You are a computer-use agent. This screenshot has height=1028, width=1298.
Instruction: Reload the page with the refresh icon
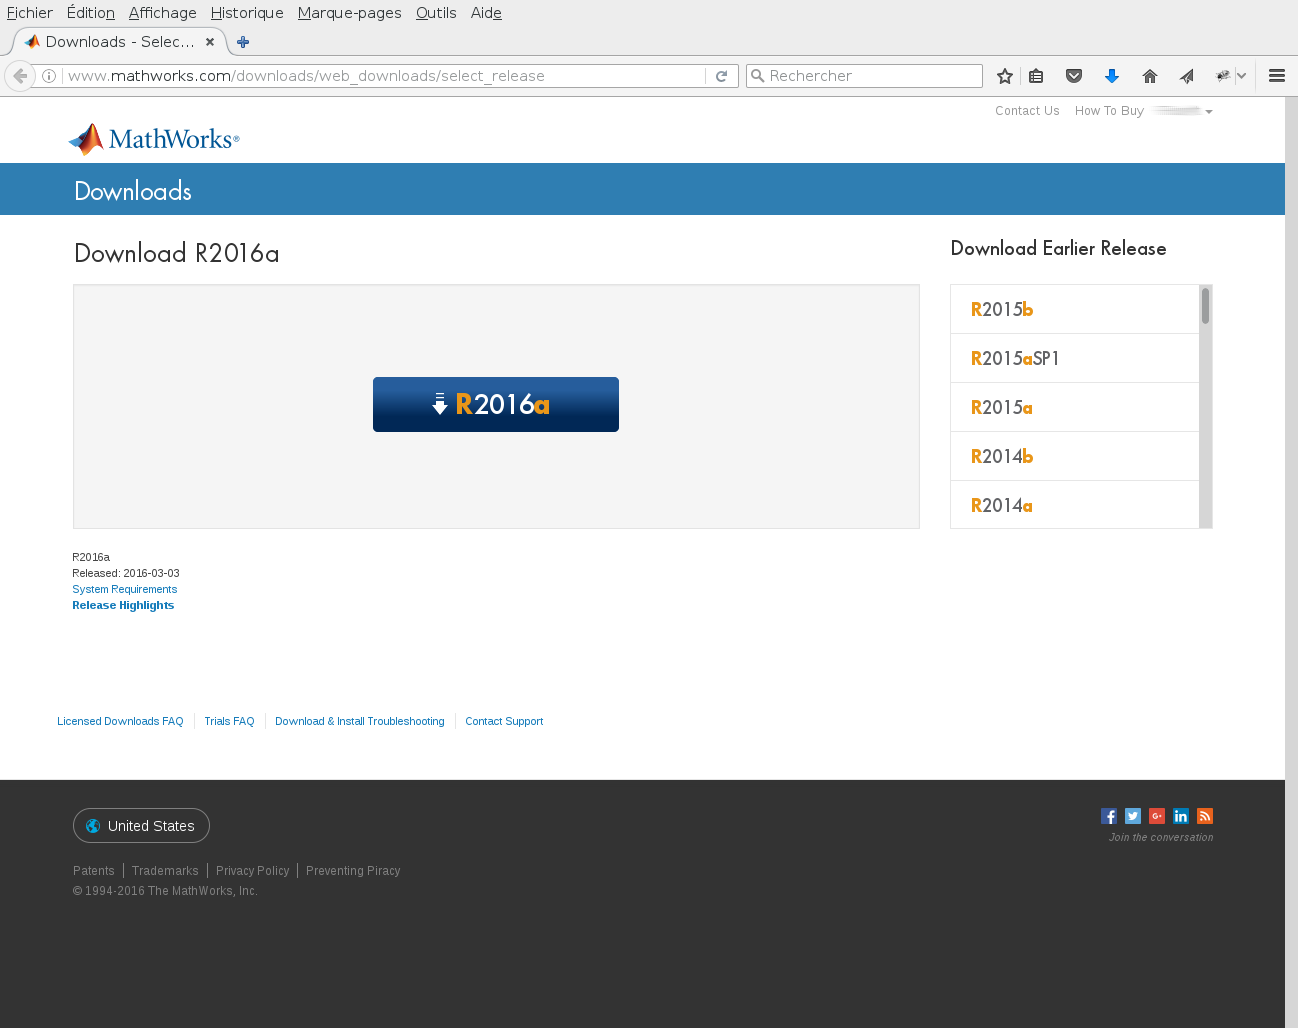721,76
